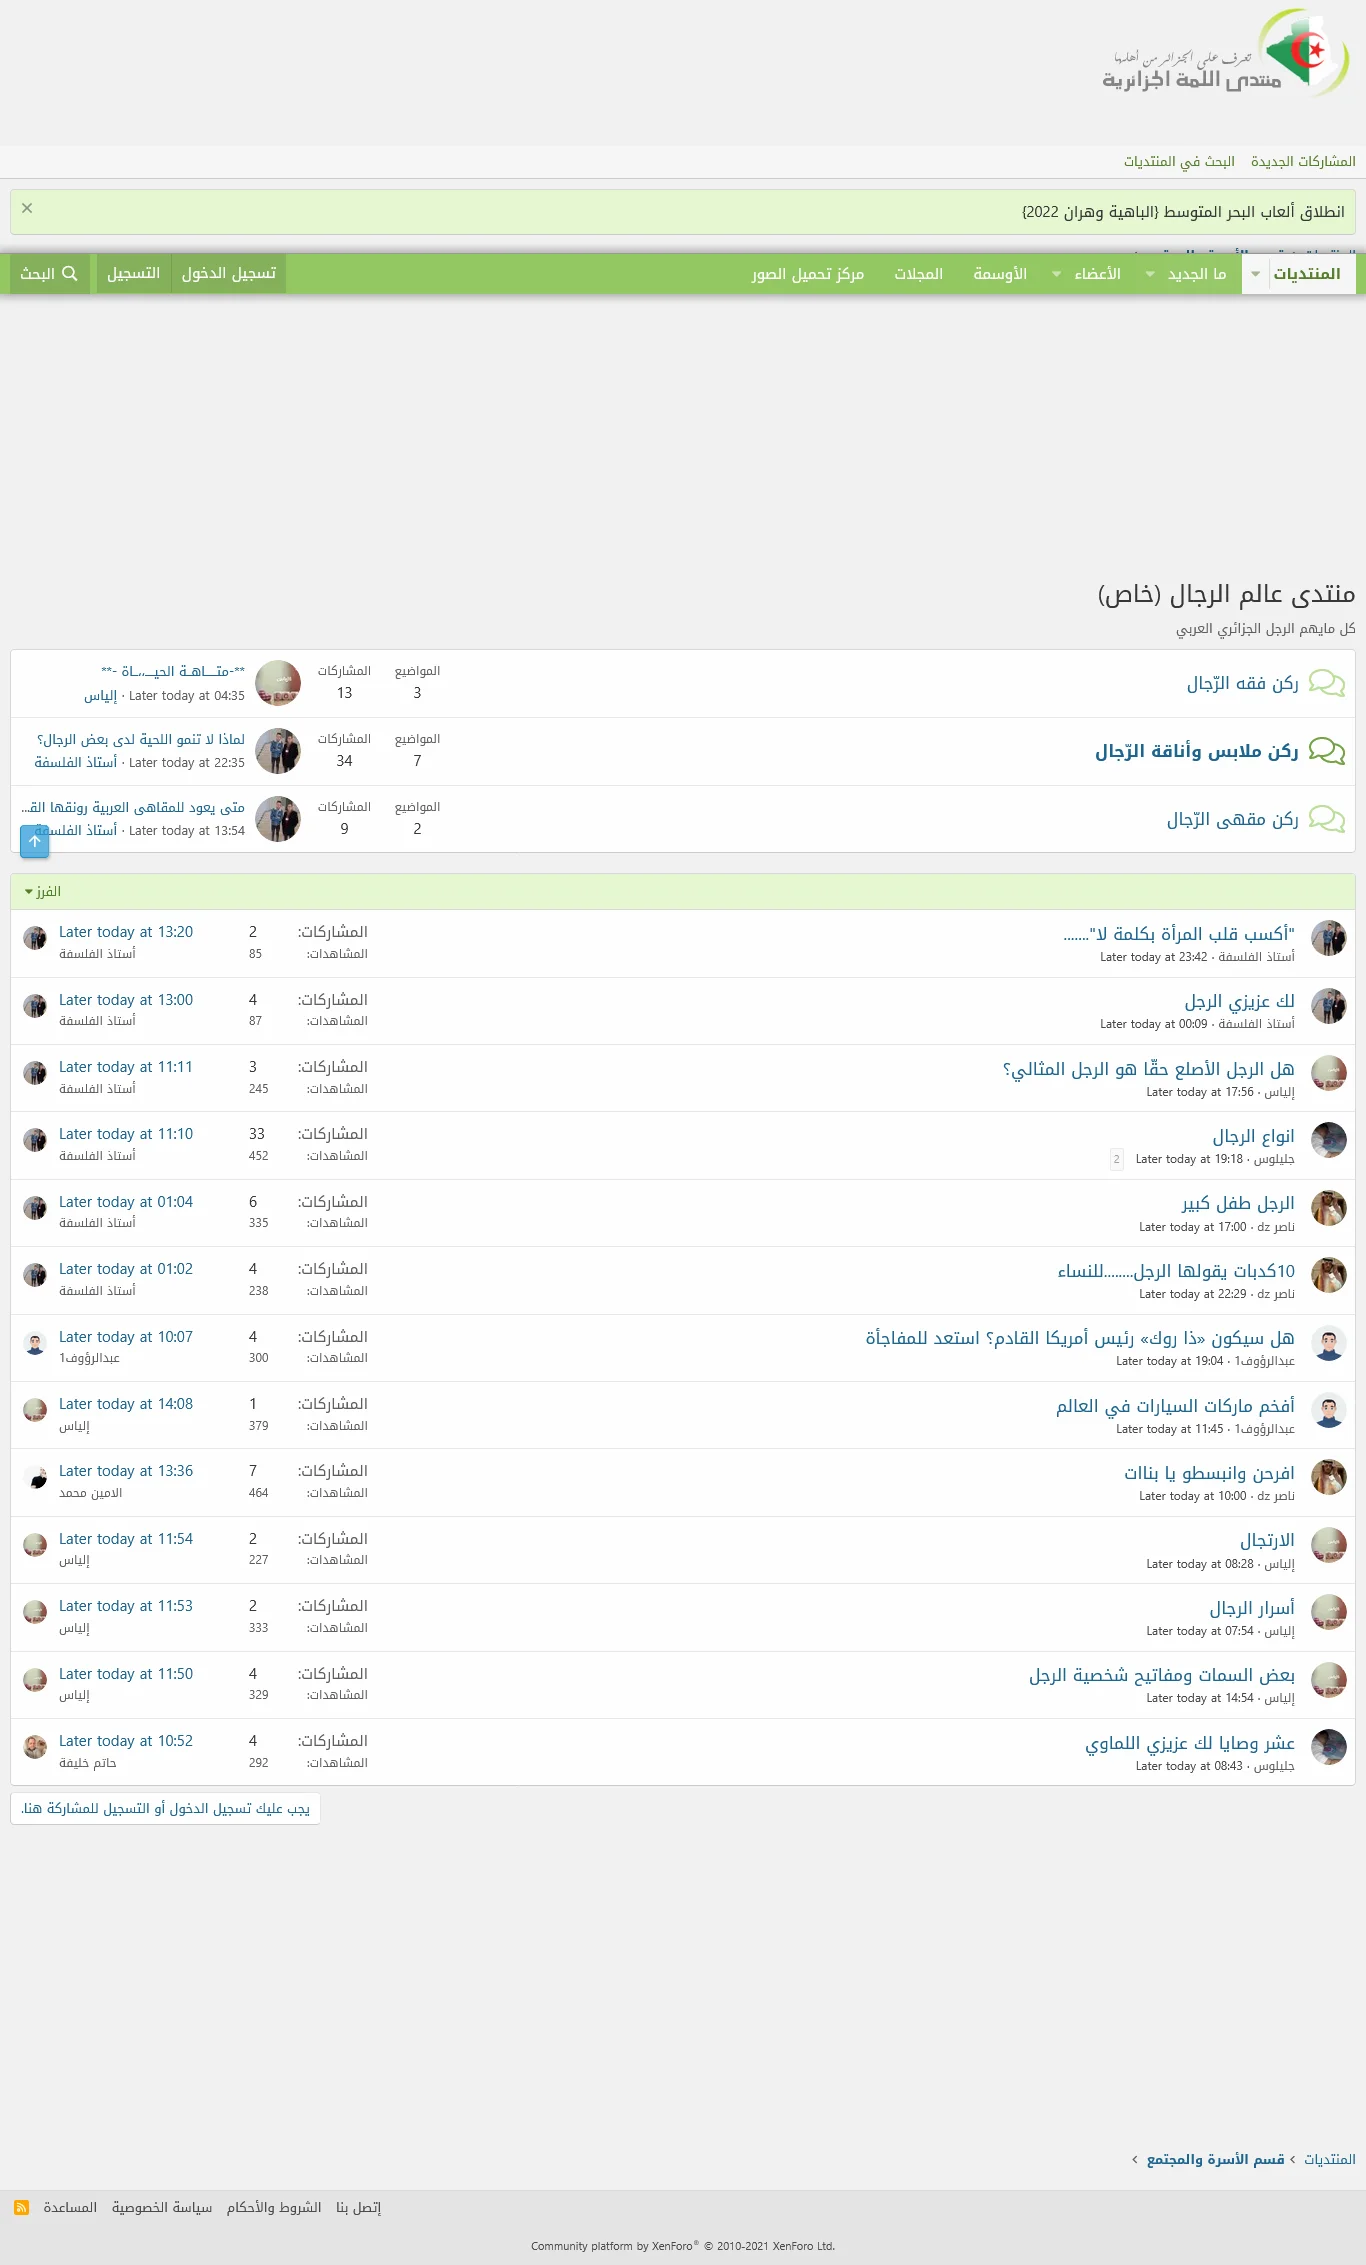Screen dimensions: 1366x2265
Task: Expand the المنتديات dropdown arrow in navbar
Action: pos(1255,274)
